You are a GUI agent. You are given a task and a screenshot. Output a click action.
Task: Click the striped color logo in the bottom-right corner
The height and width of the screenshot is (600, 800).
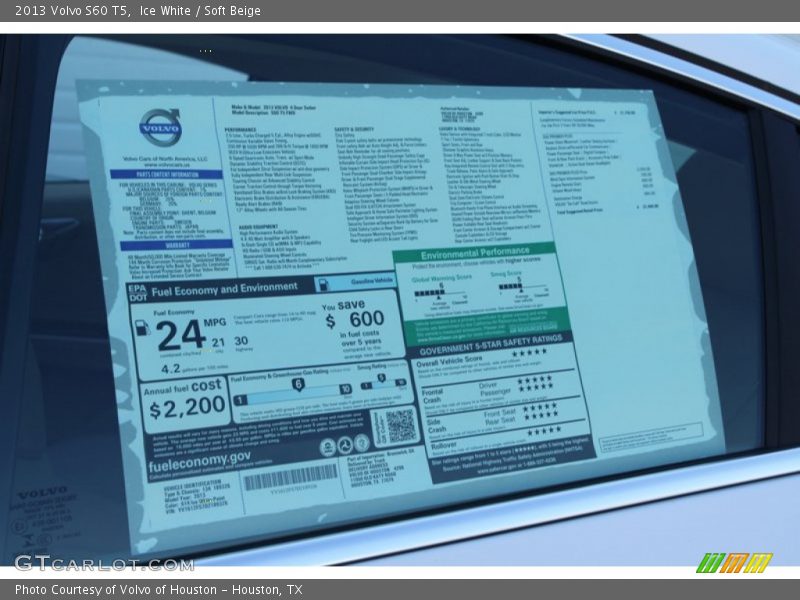(733, 562)
